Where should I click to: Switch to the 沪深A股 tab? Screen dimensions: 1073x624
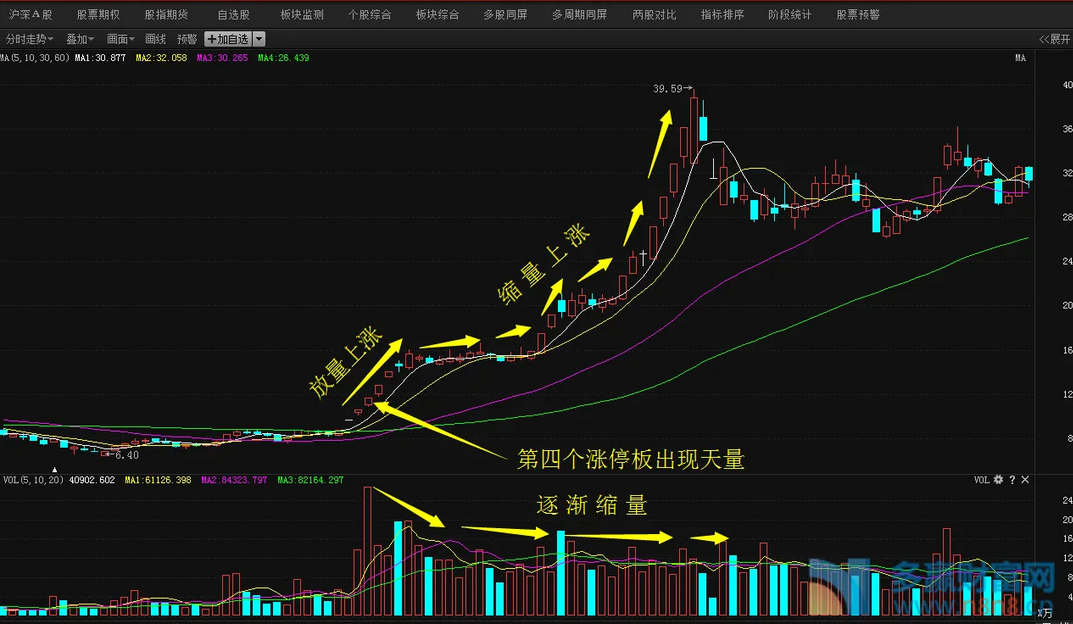coord(30,14)
